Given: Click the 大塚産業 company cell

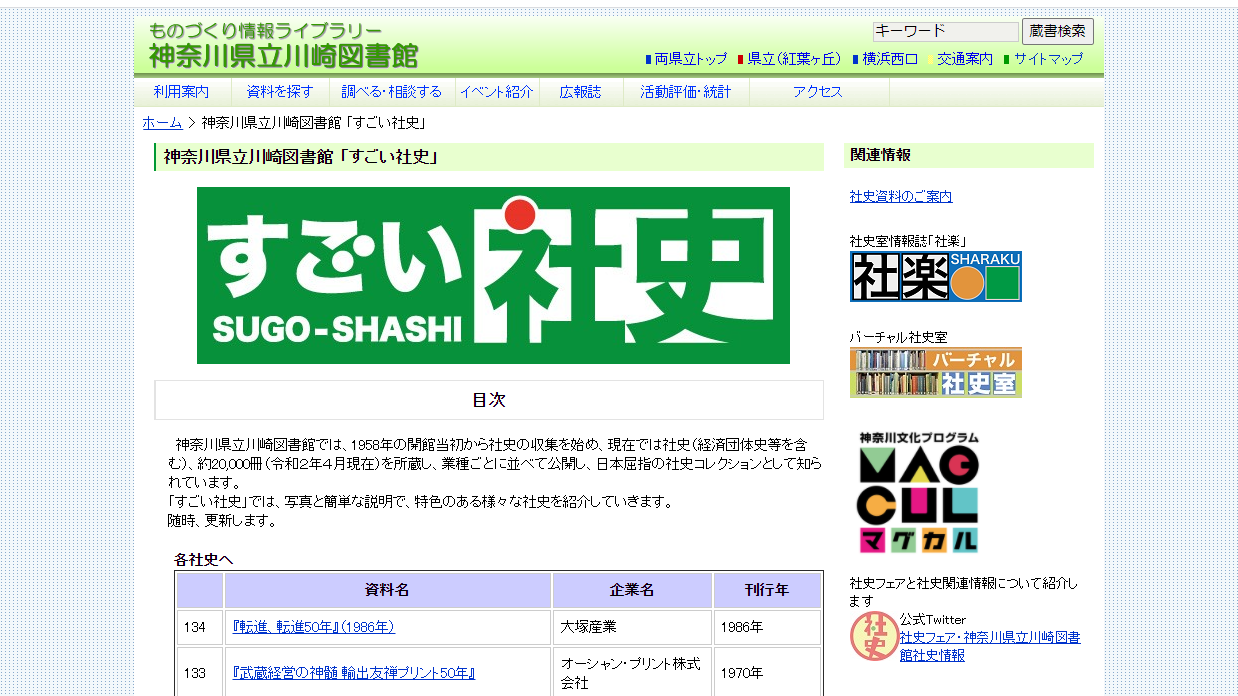Looking at the screenshot, I should tap(632, 627).
